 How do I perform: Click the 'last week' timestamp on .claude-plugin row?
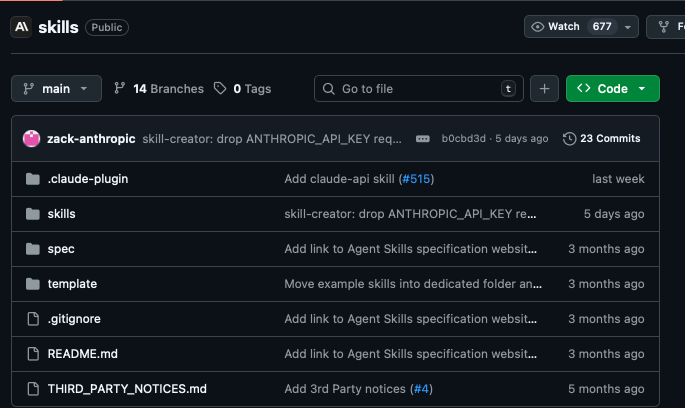pos(618,179)
